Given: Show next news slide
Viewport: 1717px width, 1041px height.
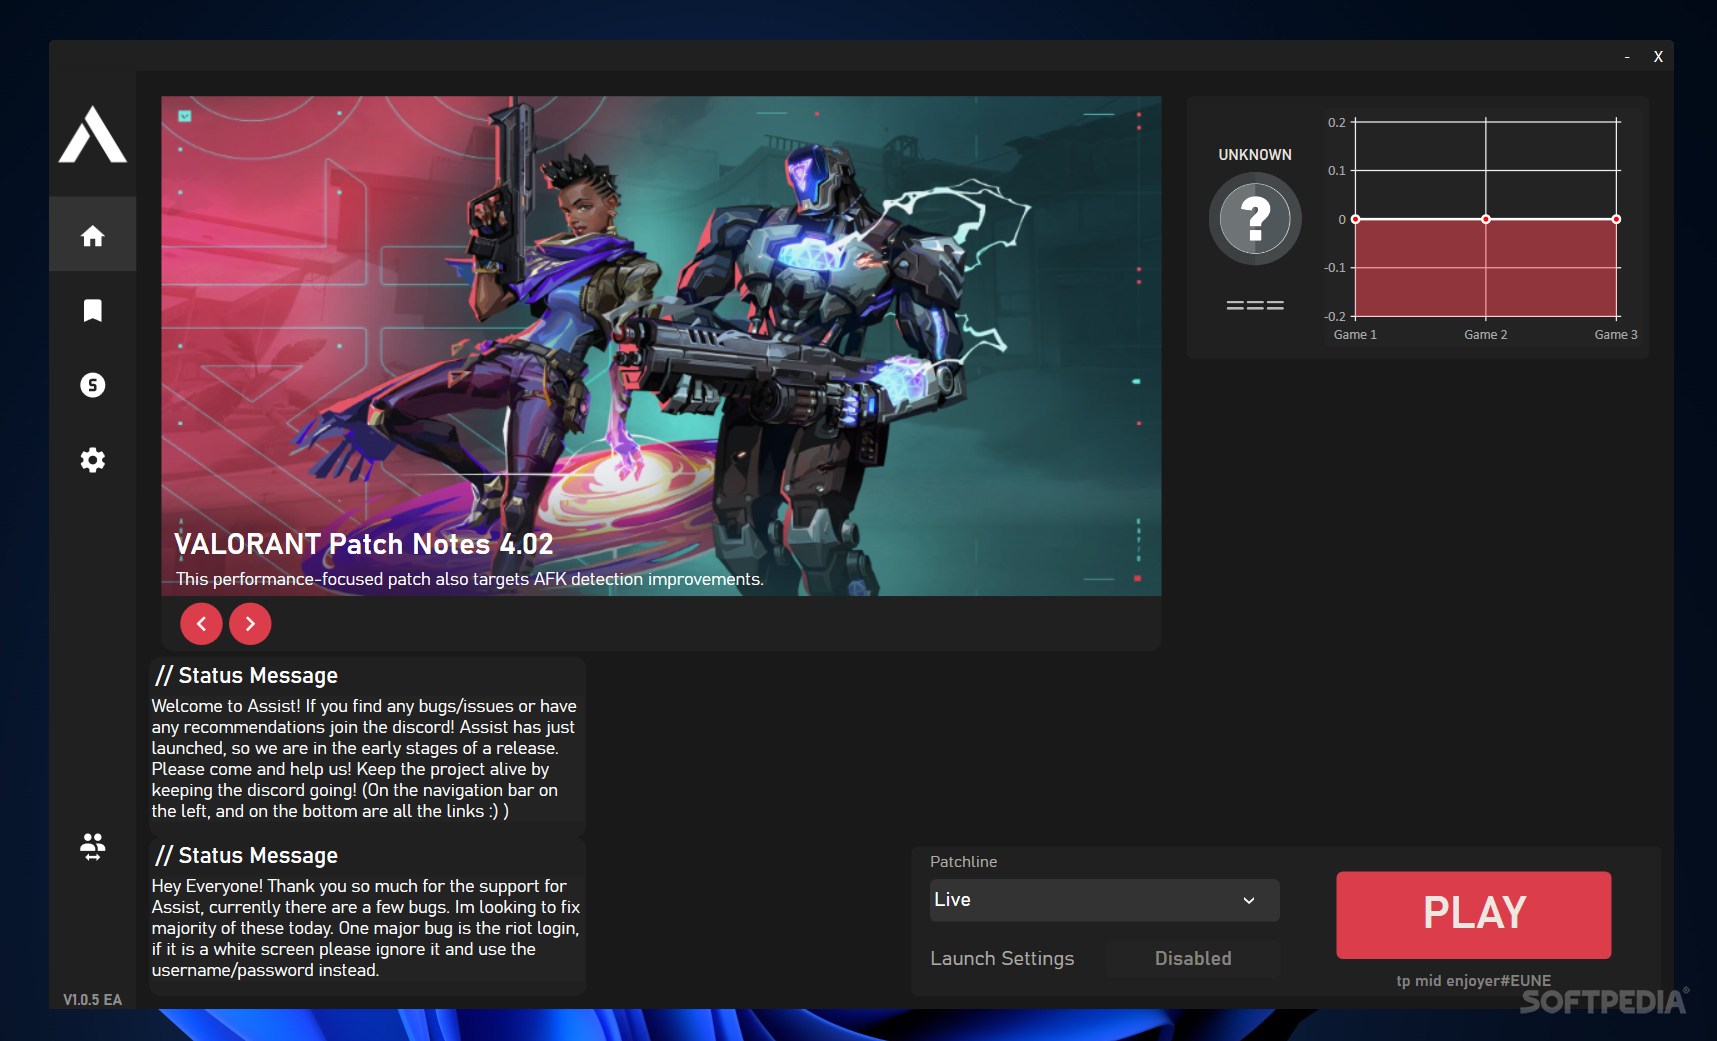Looking at the screenshot, I should (250, 624).
